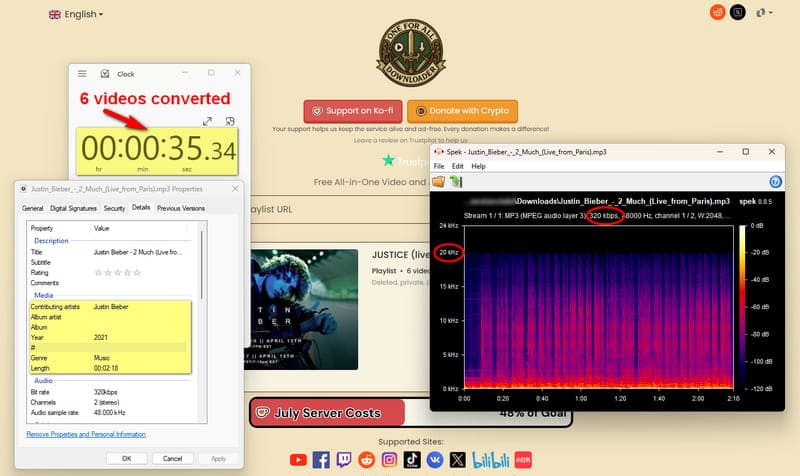This screenshot has height=476, width=800.
Task: Click the Contributing artists value 'Justin Bieber'
Action: point(111,307)
